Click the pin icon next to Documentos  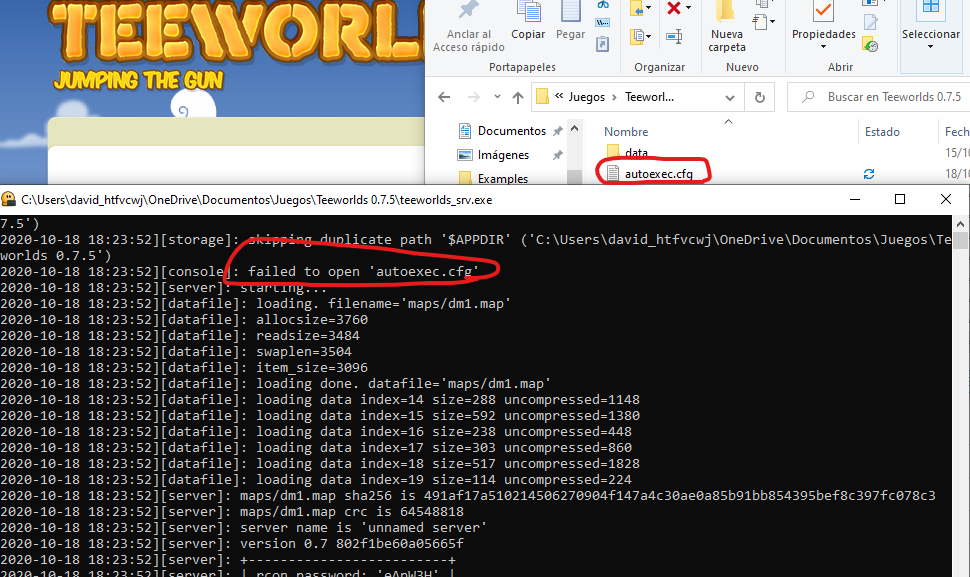tap(557, 130)
